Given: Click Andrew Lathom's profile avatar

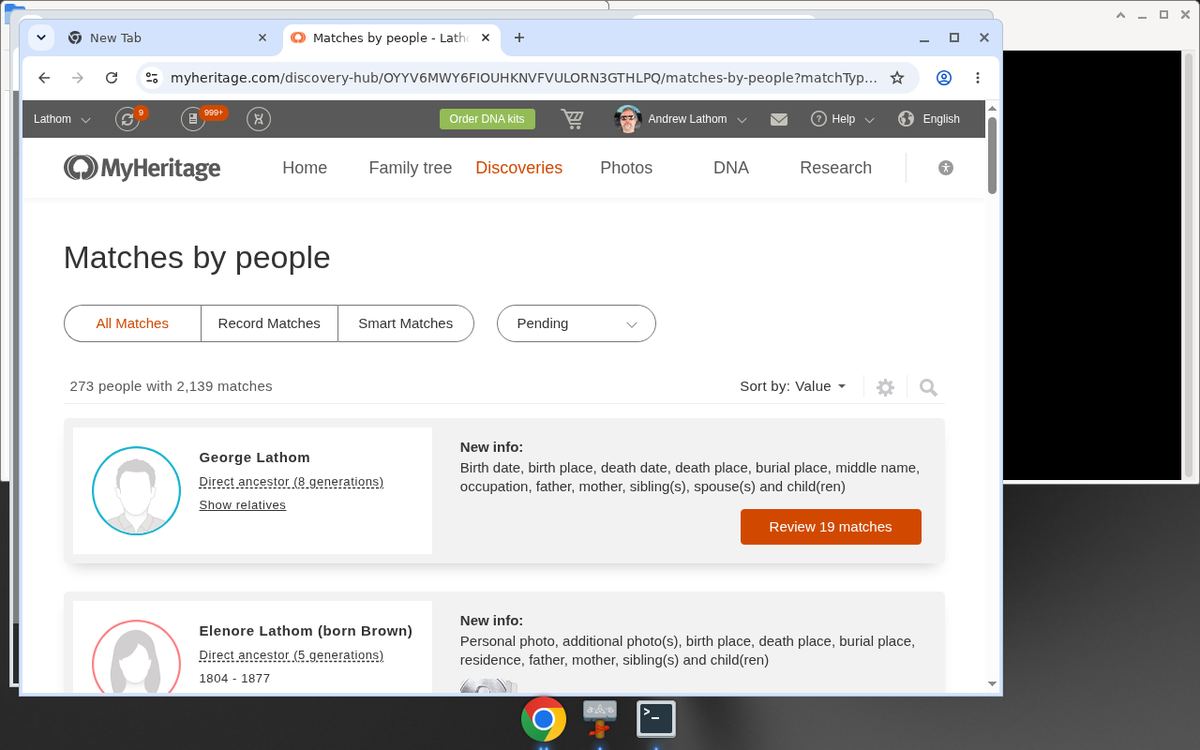Looking at the screenshot, I should 628,119.
